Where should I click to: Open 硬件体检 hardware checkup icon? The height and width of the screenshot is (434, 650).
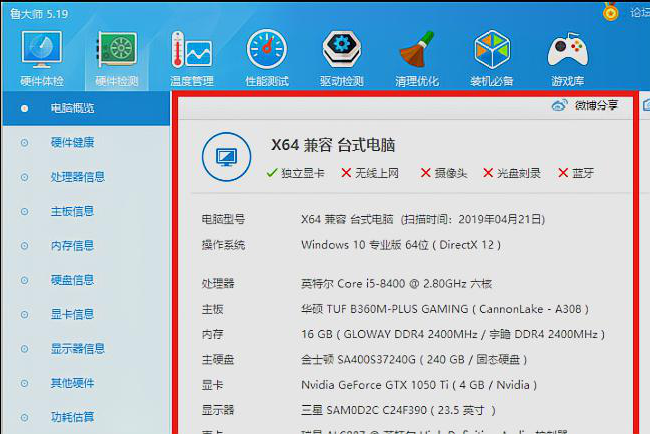click(x=41, y=50)
